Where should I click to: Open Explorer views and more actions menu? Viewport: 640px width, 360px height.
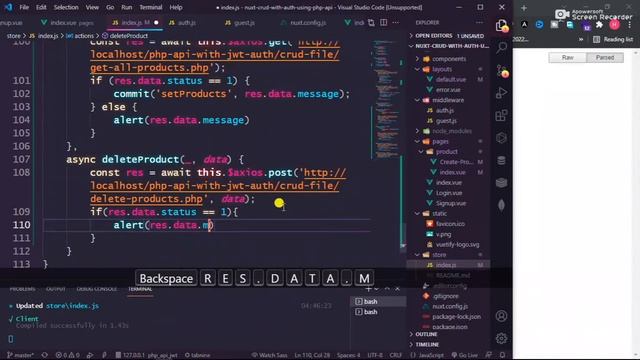click(x=480, y=23)
